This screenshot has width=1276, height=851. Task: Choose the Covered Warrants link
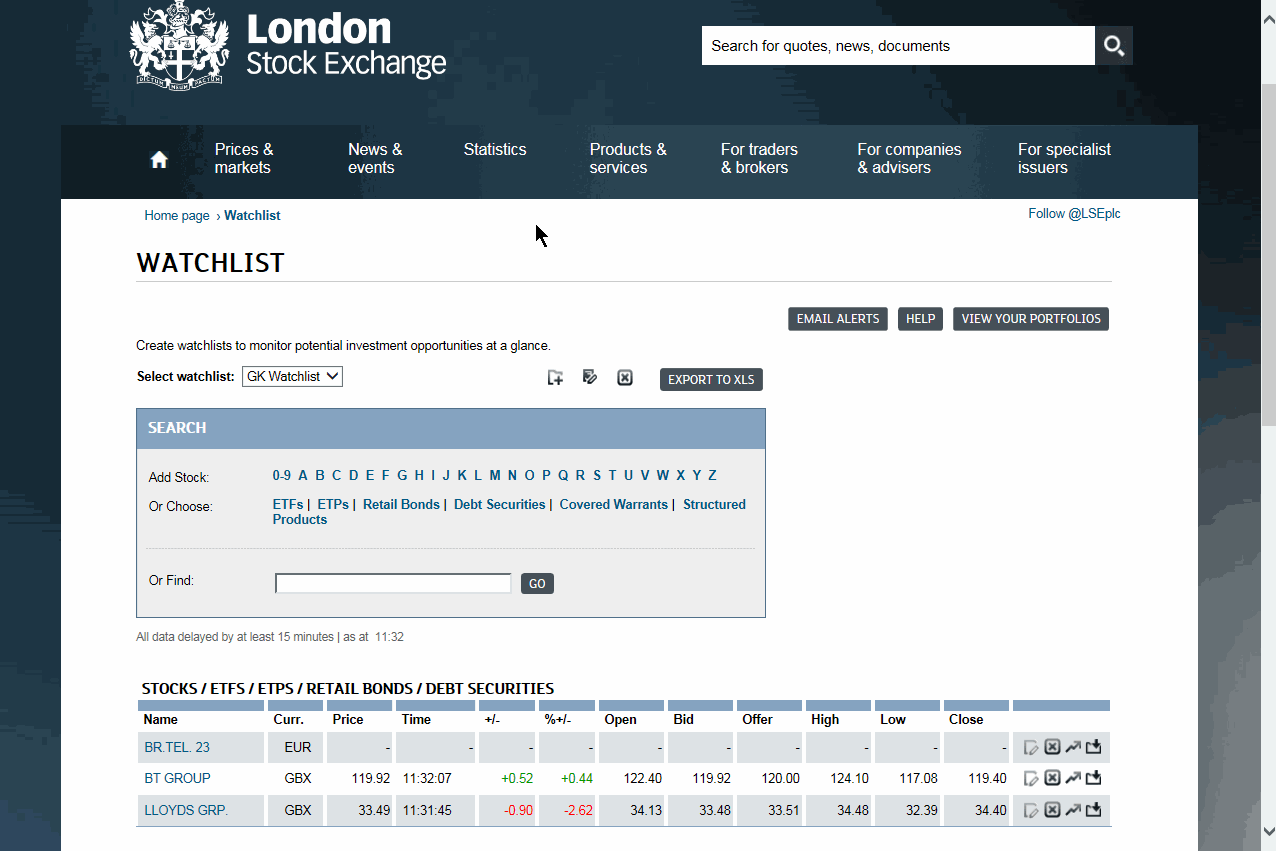point(613,505)
